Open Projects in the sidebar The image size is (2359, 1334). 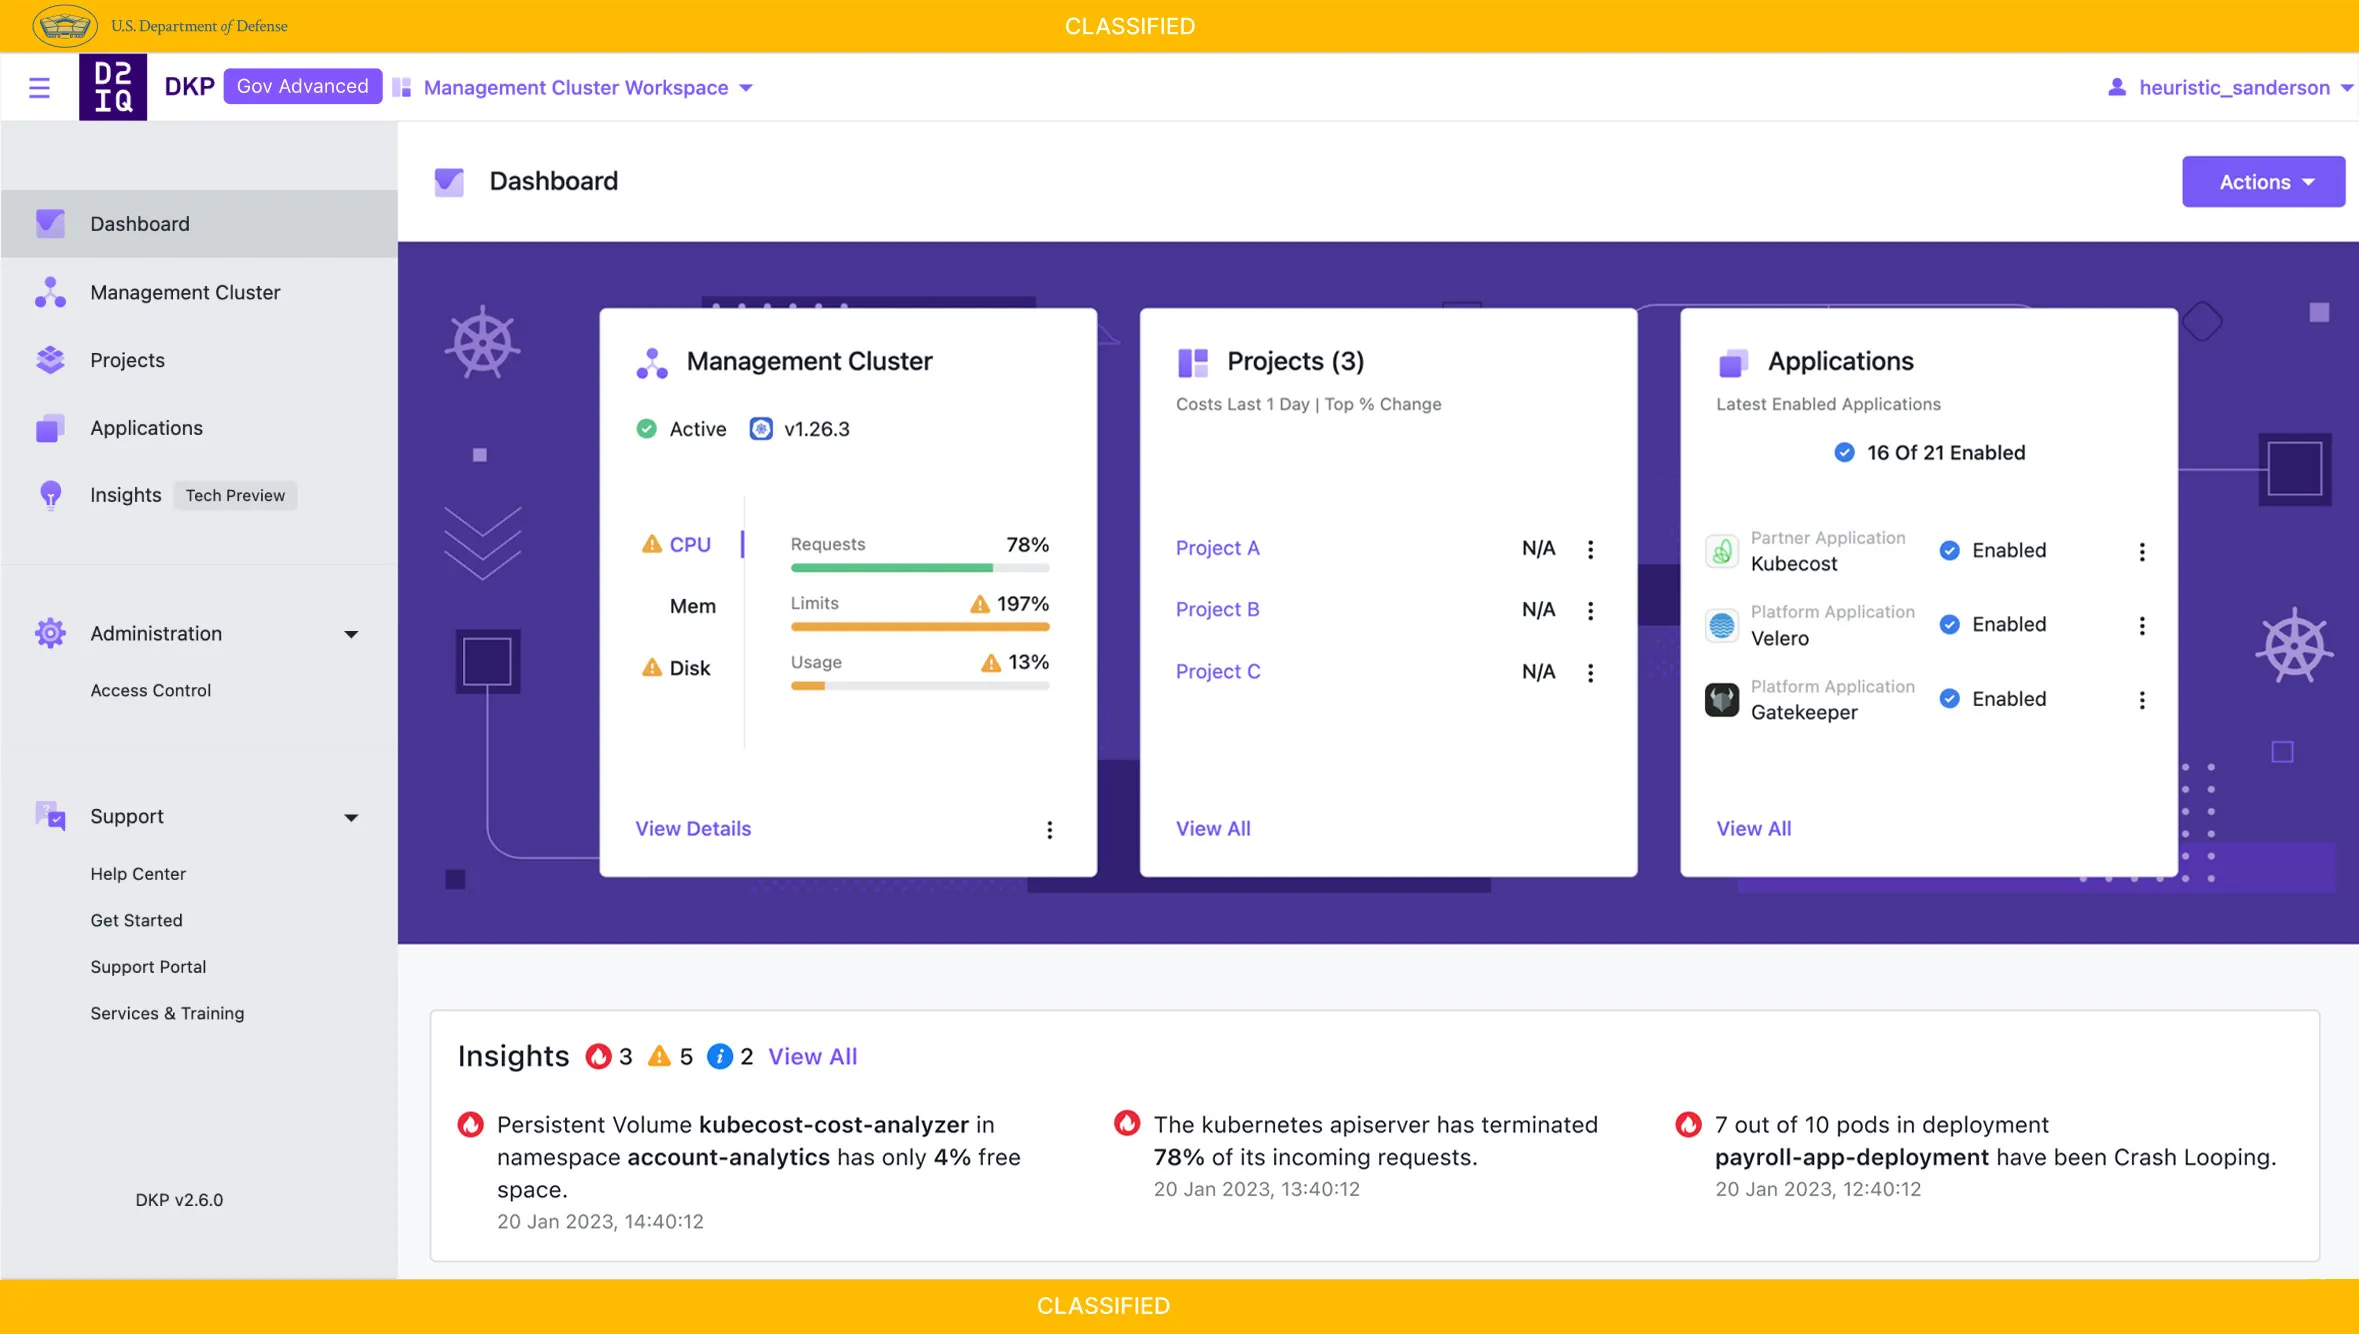127,360
